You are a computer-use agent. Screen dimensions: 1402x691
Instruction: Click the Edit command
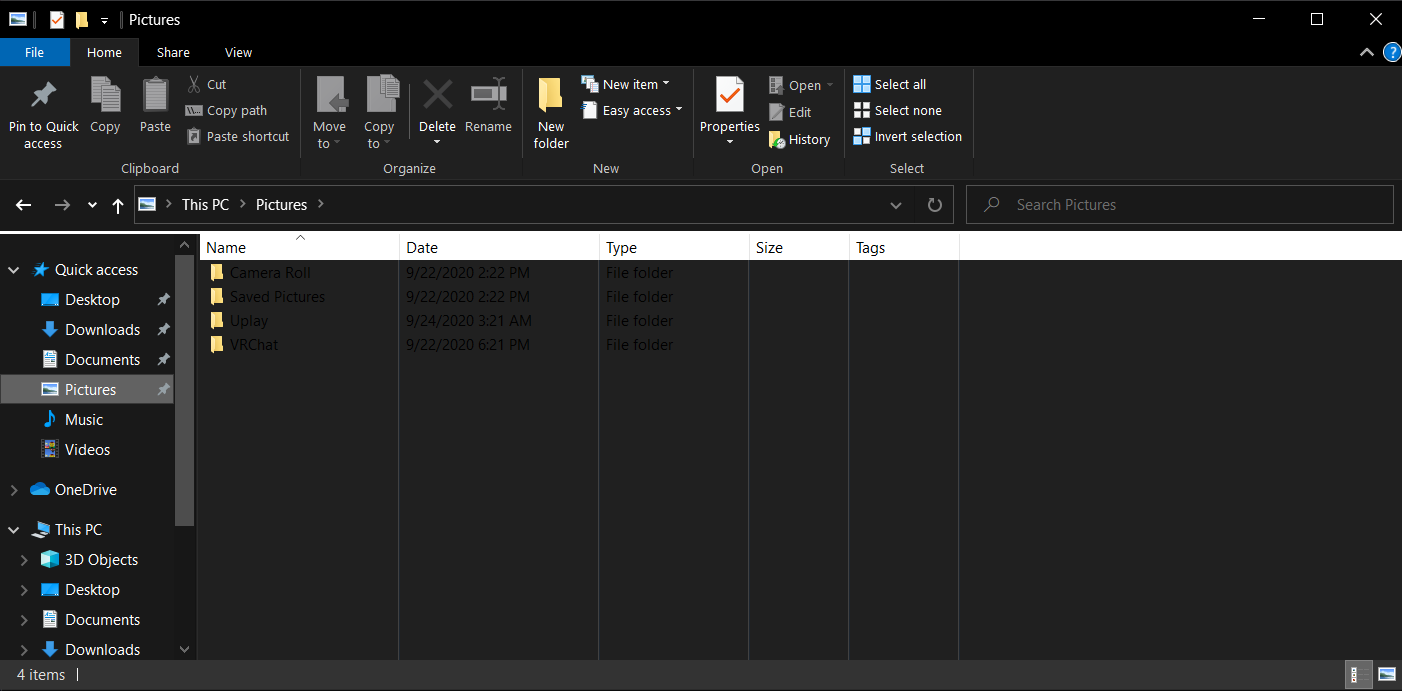pos(790,113)
